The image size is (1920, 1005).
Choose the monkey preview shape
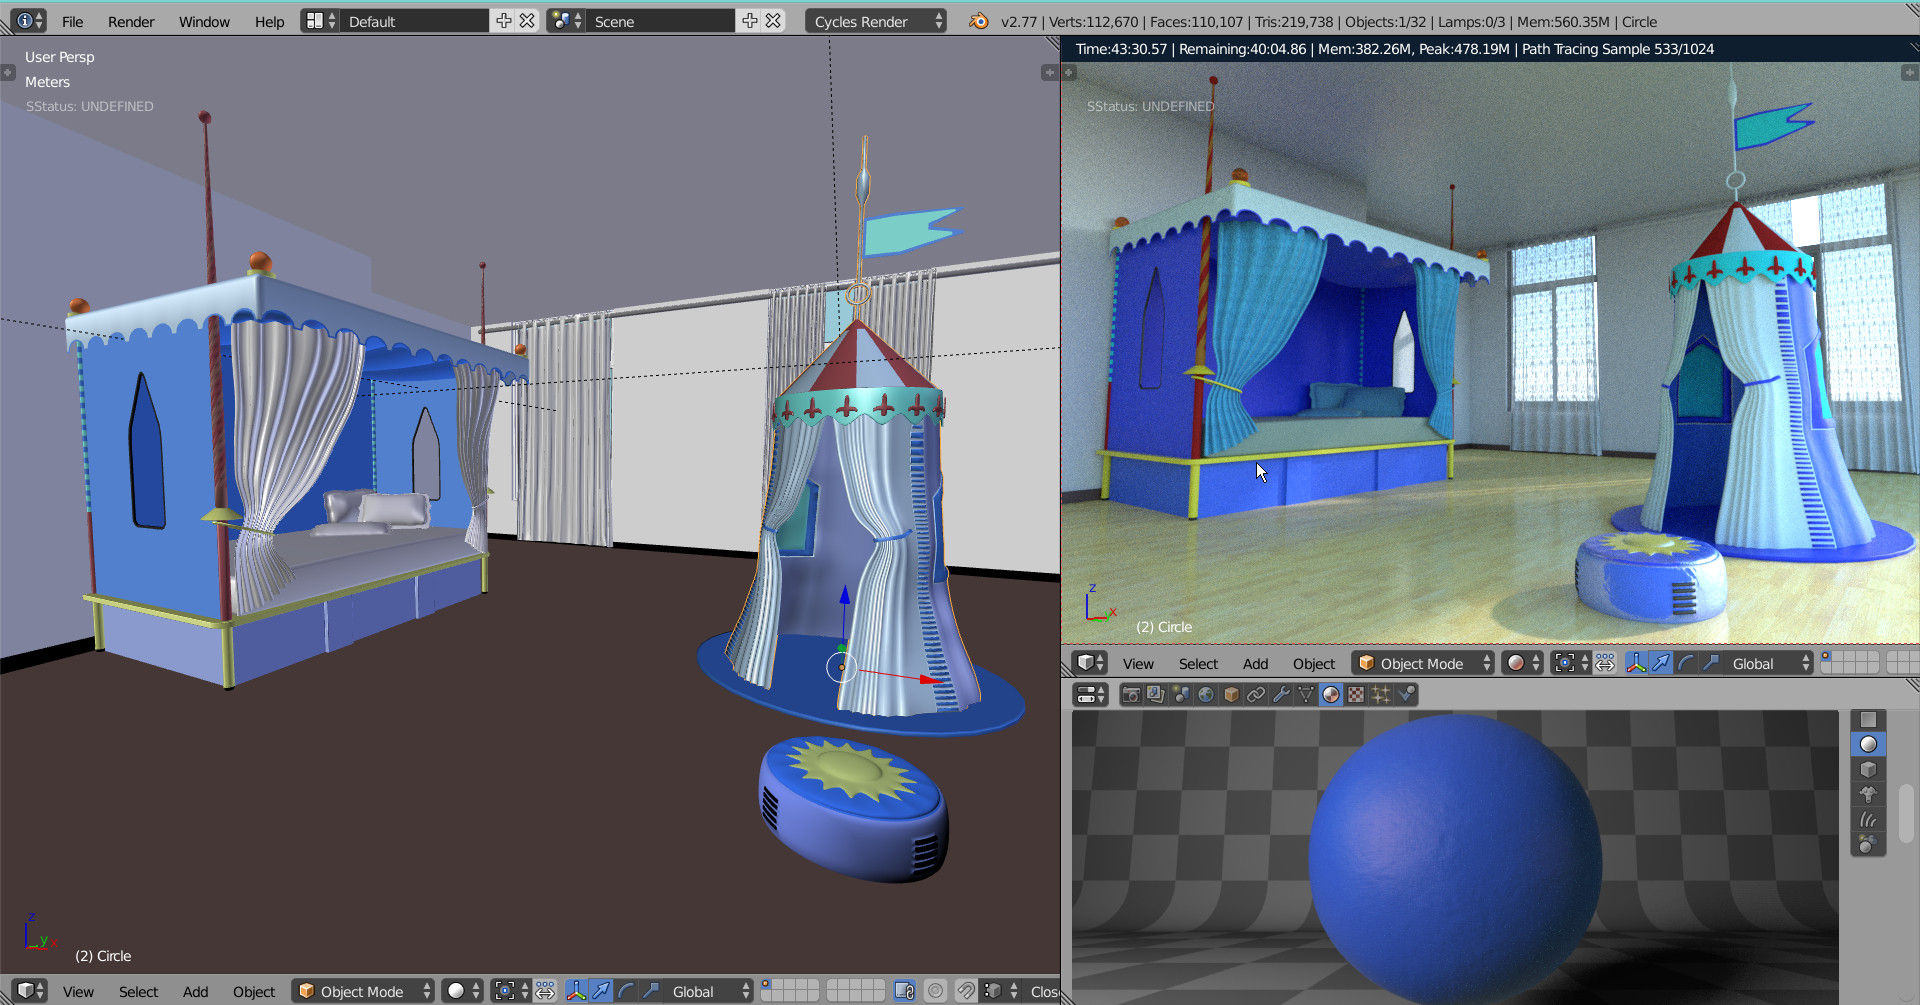1868,795
